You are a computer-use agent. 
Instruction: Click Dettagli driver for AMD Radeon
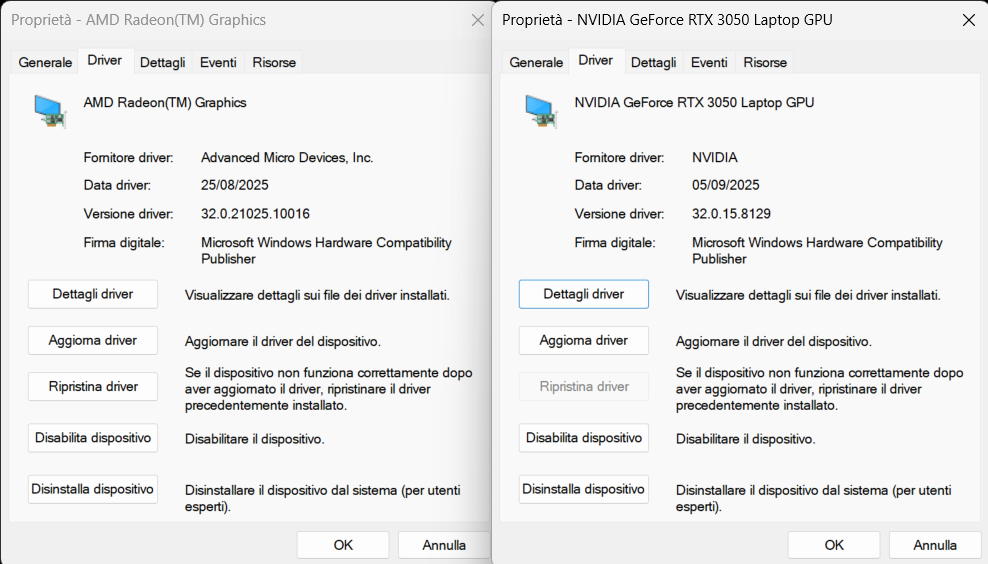tap(93, 294)
